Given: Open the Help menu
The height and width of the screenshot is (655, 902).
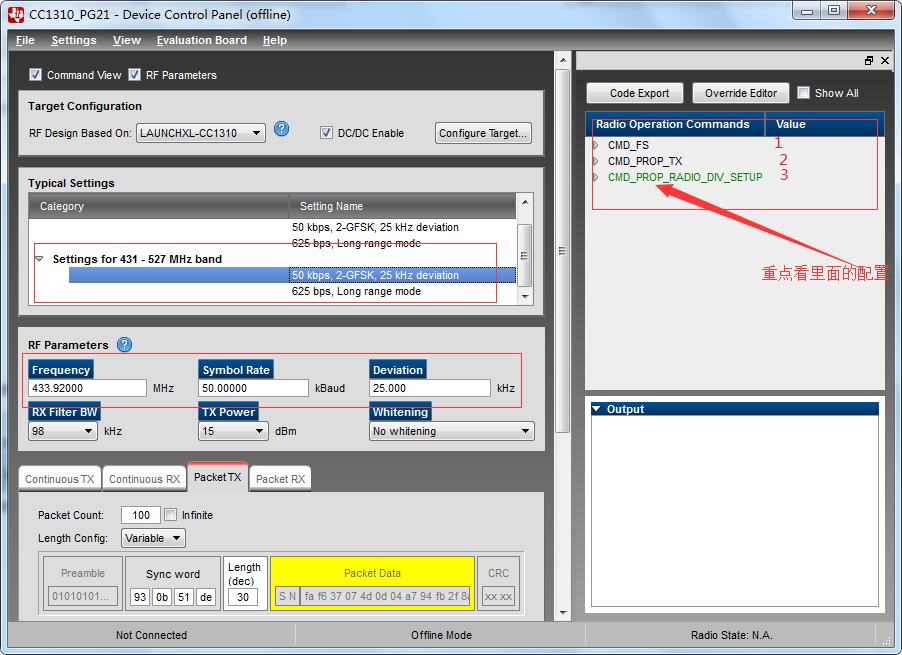Looking at the screenshot, I should click(274, 40).
